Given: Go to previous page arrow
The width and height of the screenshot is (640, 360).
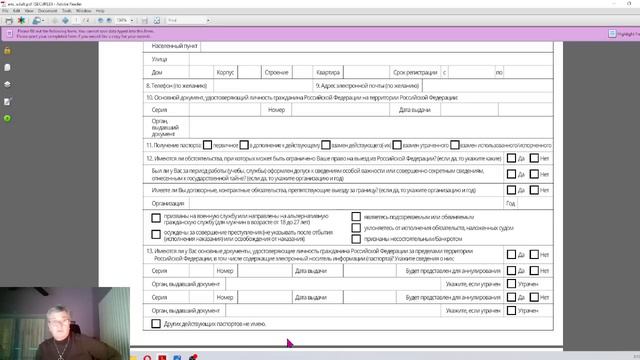Looking at the screenshot, I should (55, 20).
